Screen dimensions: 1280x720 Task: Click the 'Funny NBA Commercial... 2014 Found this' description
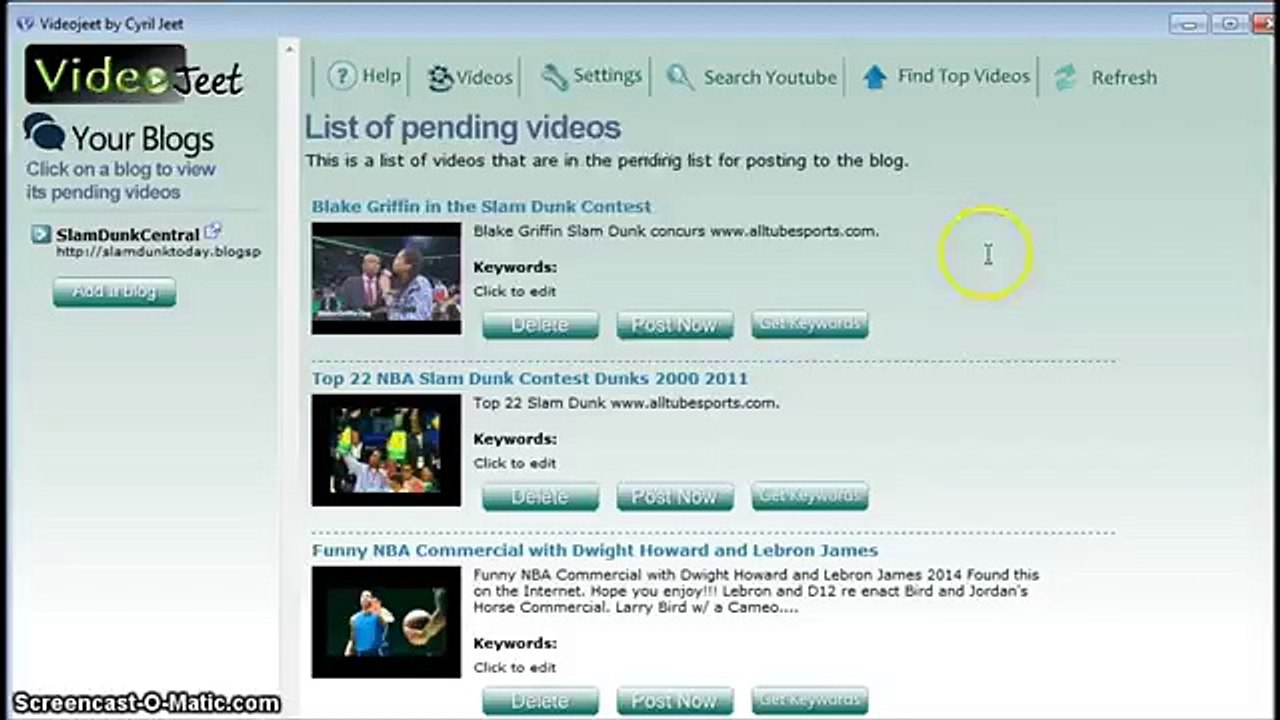coord(756,591)
